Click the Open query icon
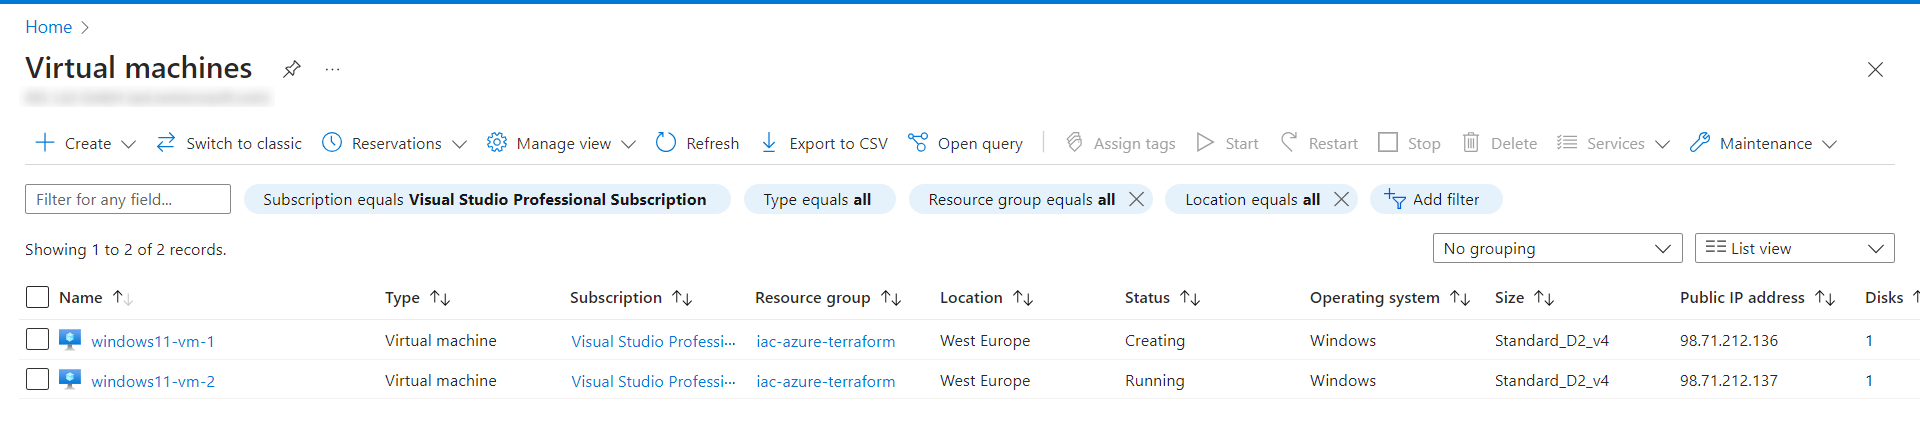 [x=918, y=142]
